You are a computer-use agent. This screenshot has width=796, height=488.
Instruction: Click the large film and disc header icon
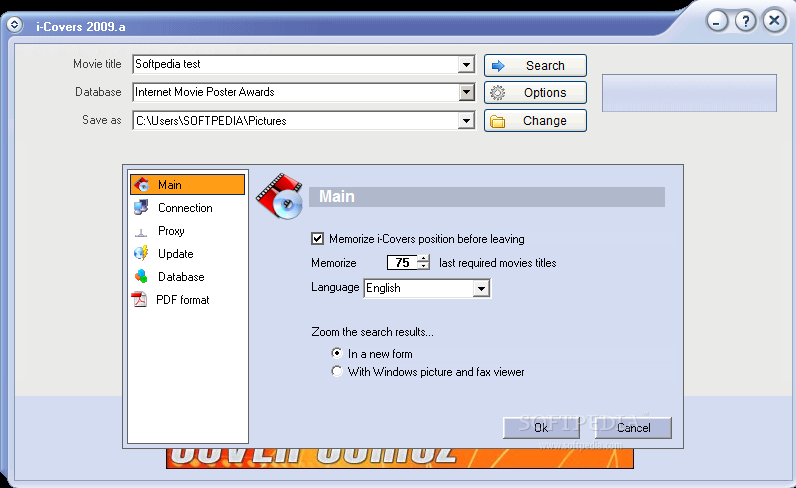tap(280, 197)
